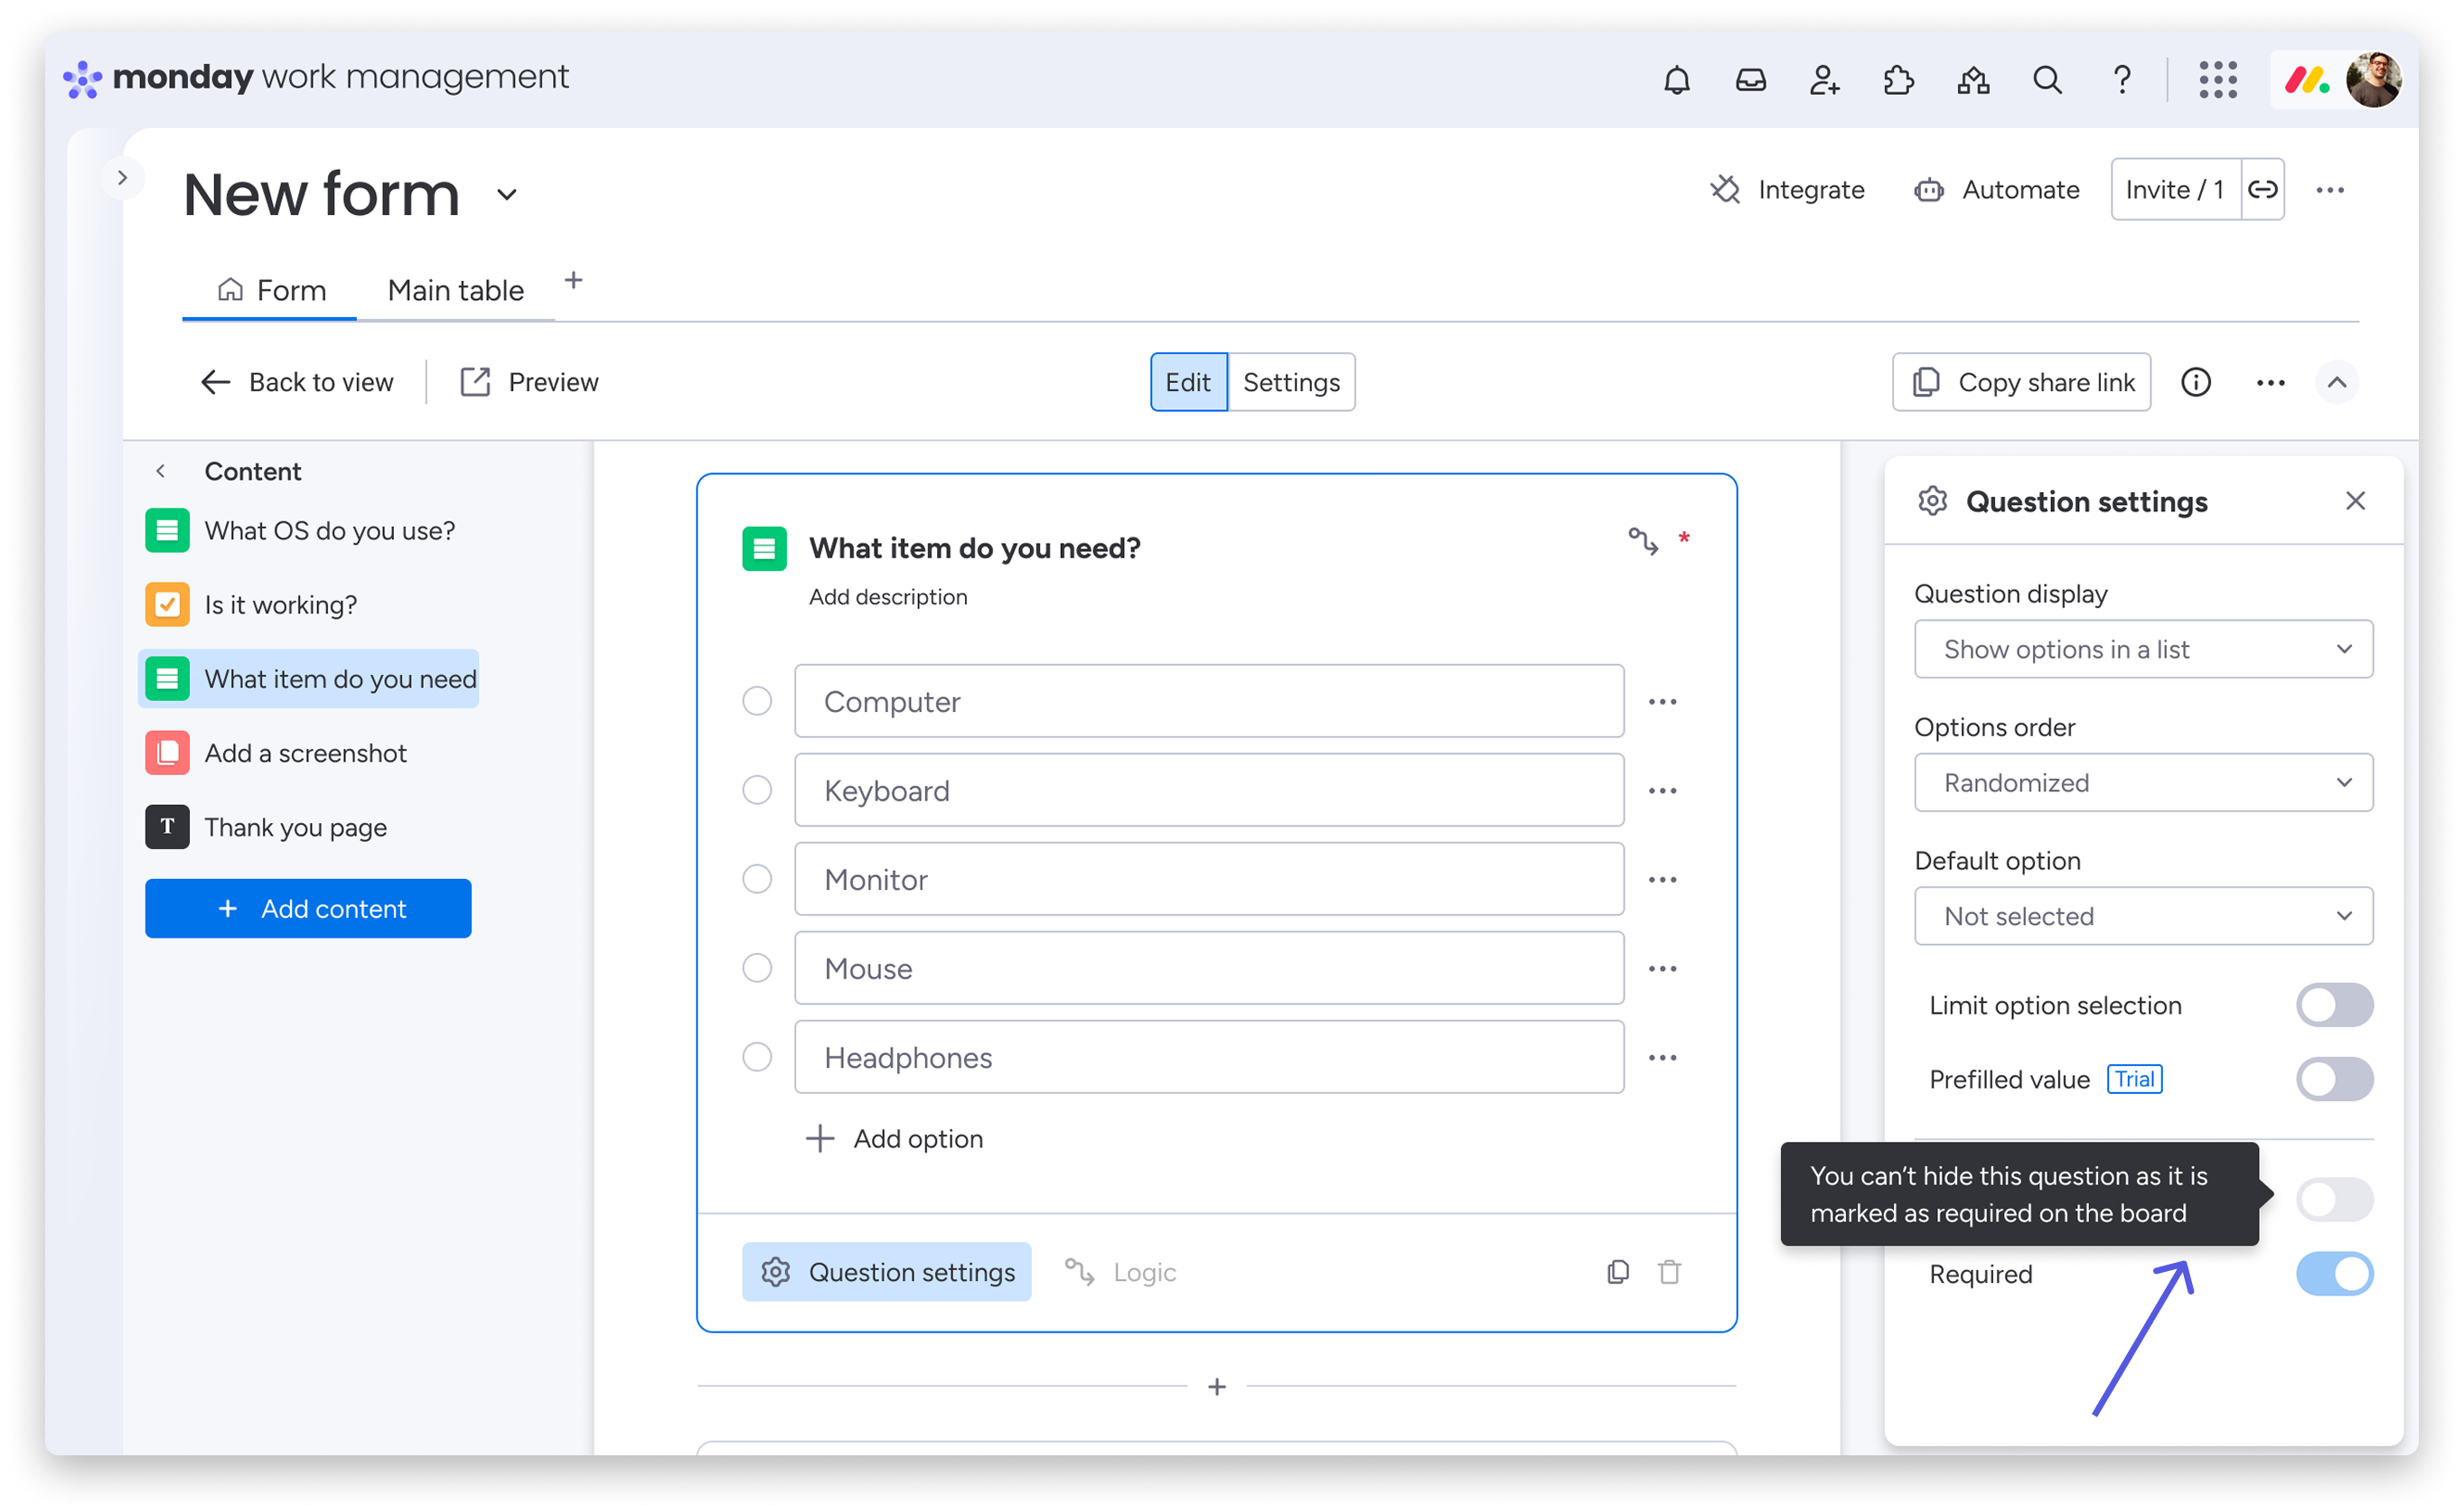This screenshot has width=2464, height=1505.
Task: Click the Question settings footer button
Action: [x=886, y=1271]
